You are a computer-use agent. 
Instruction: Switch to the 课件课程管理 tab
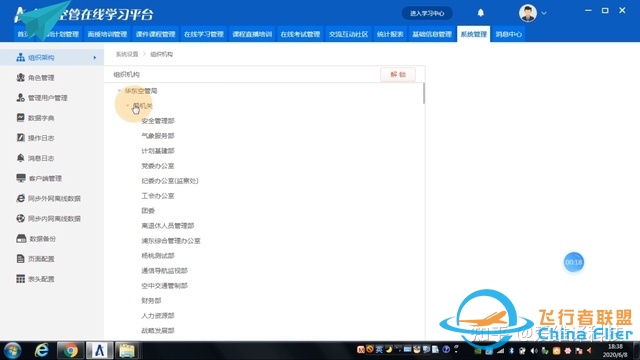156,34
